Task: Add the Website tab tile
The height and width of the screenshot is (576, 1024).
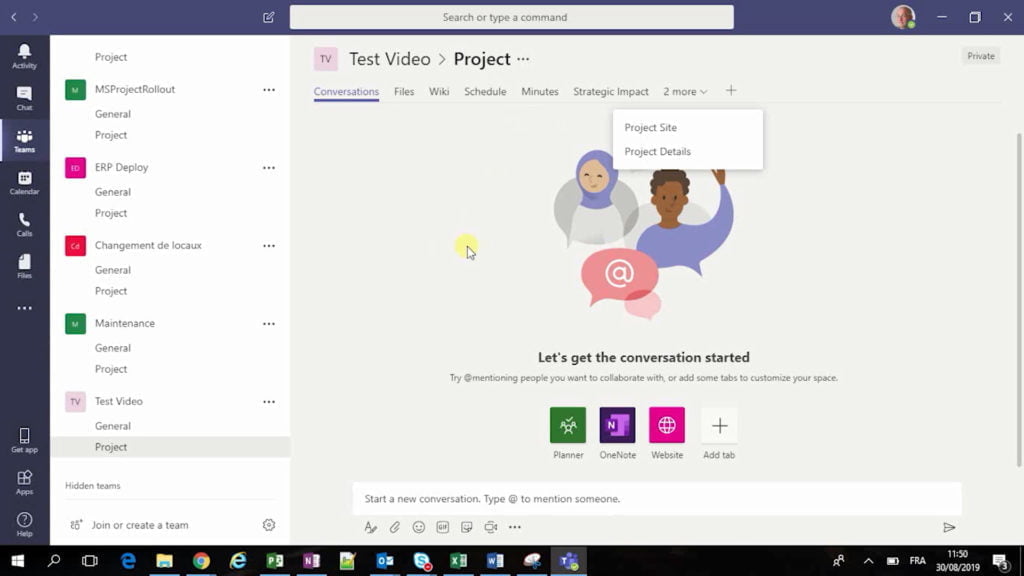Action: 667,425
